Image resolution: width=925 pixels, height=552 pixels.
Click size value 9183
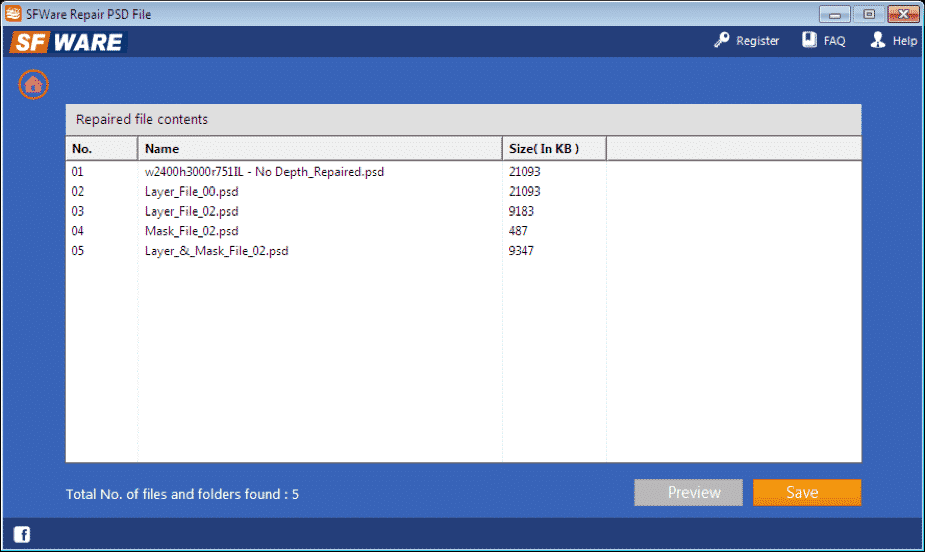521,211
